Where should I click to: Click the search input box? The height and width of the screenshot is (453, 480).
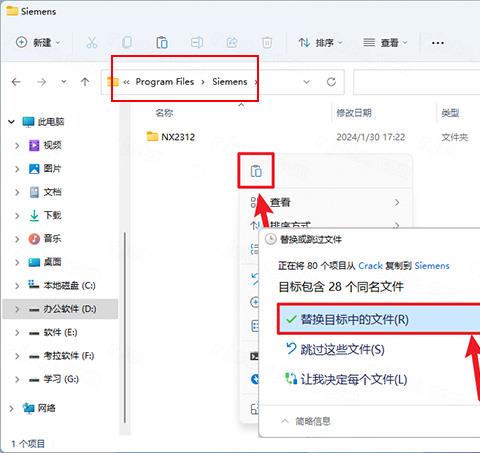[x=416, y=82]
